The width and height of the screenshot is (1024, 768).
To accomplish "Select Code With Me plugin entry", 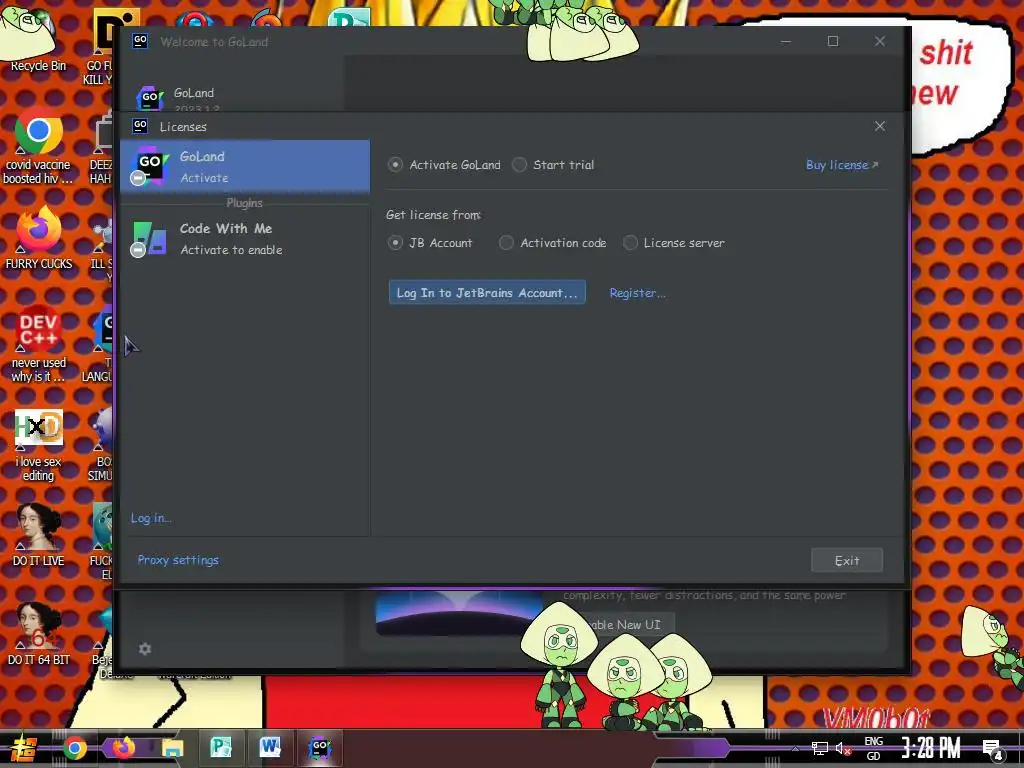I will pos(245,238).
